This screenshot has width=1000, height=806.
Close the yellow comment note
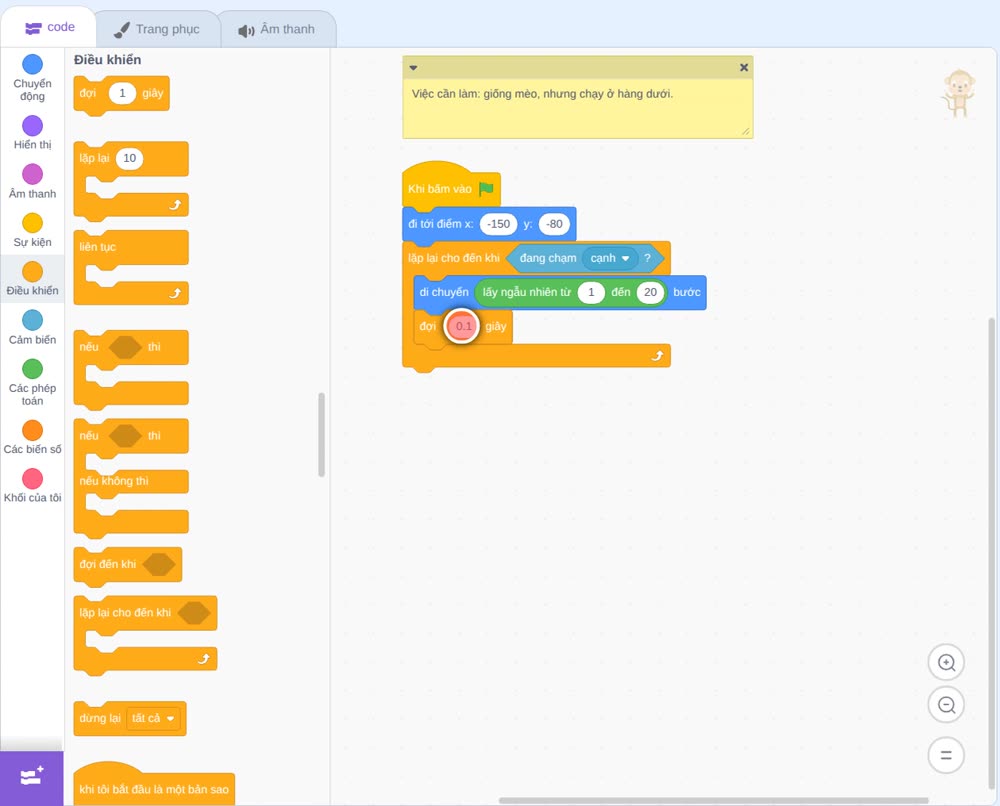[744, 68]
